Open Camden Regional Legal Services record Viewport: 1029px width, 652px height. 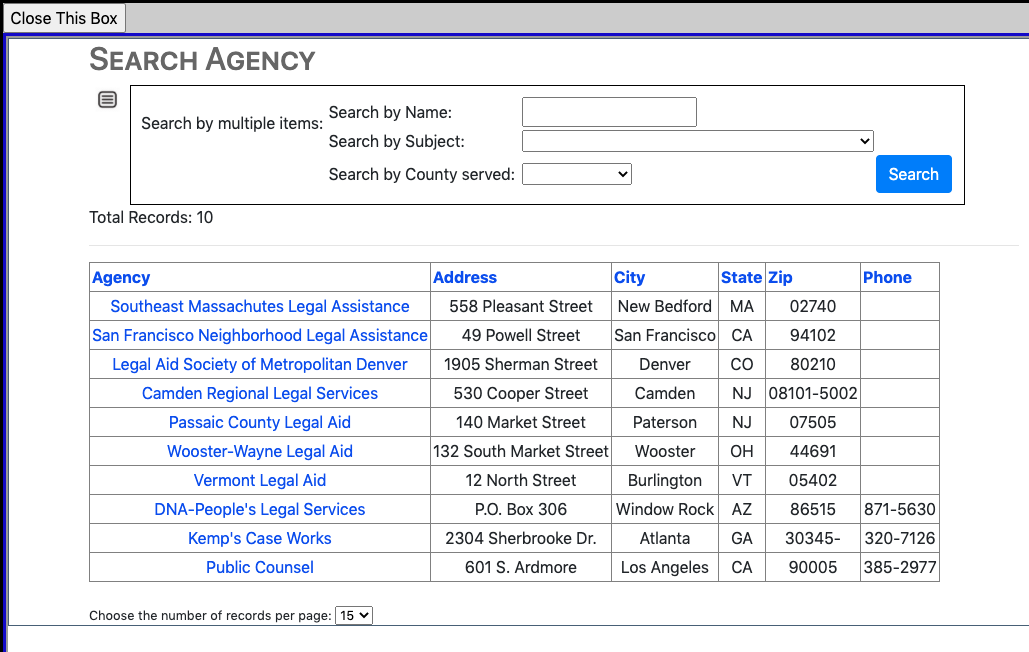tap(260, 393)
